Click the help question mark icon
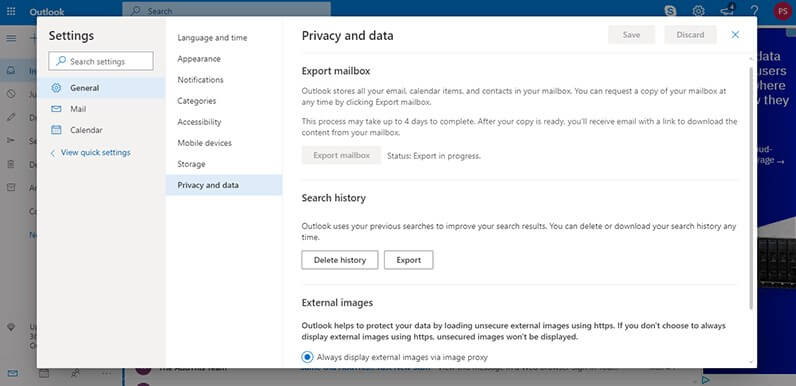Screen dimensions: 796x386 (754, 11)
